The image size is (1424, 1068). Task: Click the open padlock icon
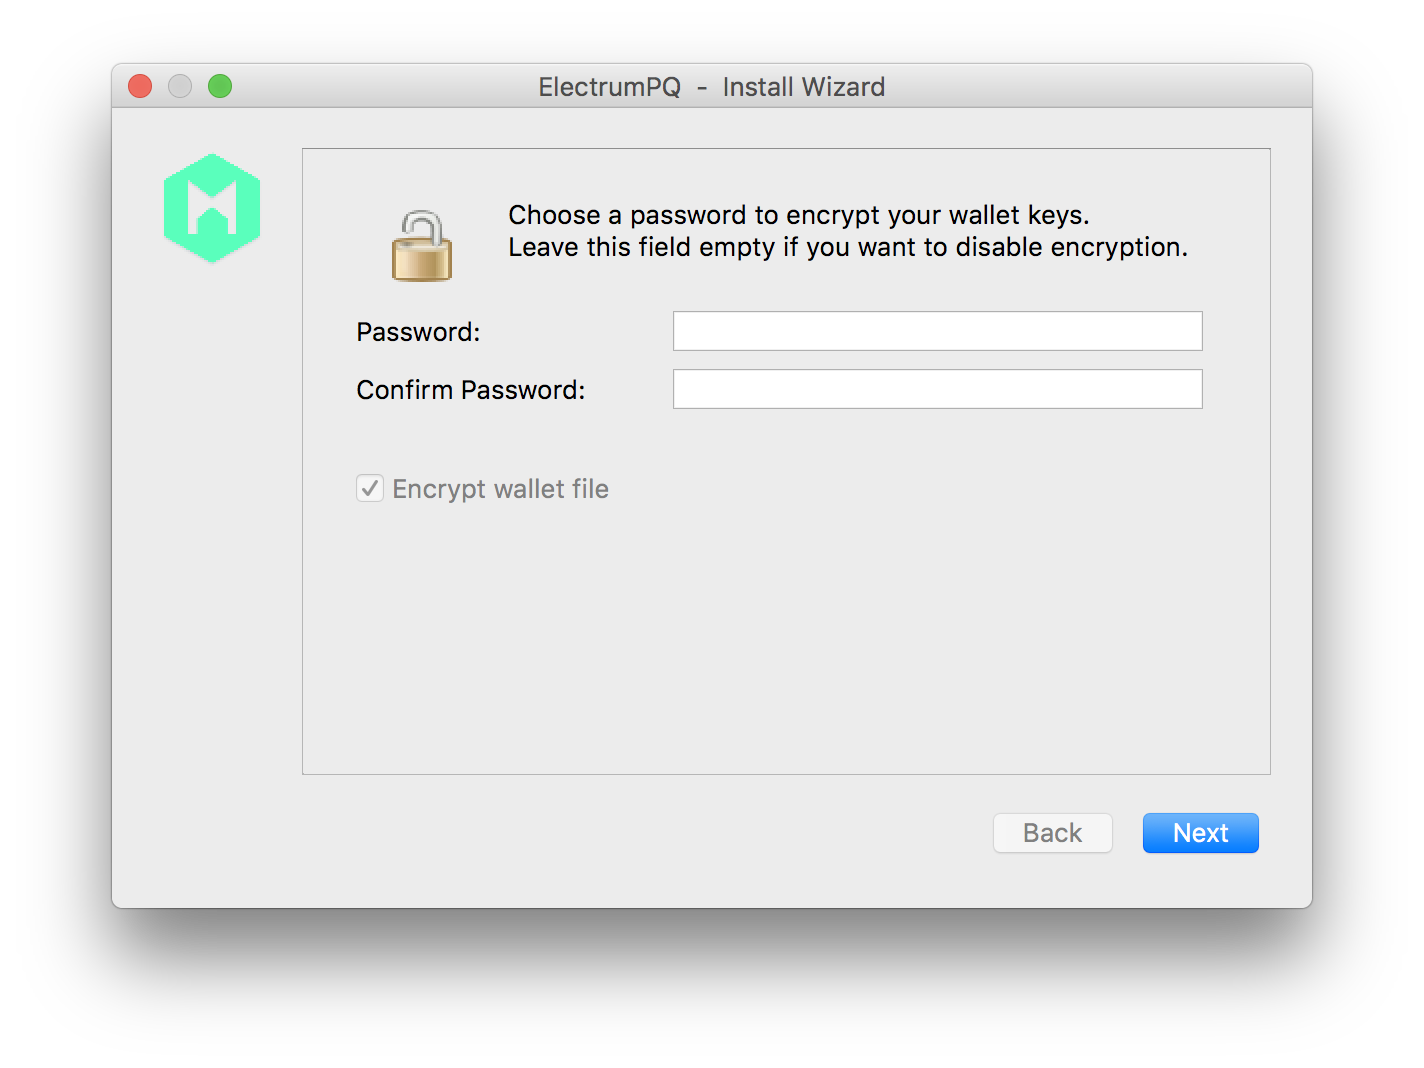tap(422, 246)
